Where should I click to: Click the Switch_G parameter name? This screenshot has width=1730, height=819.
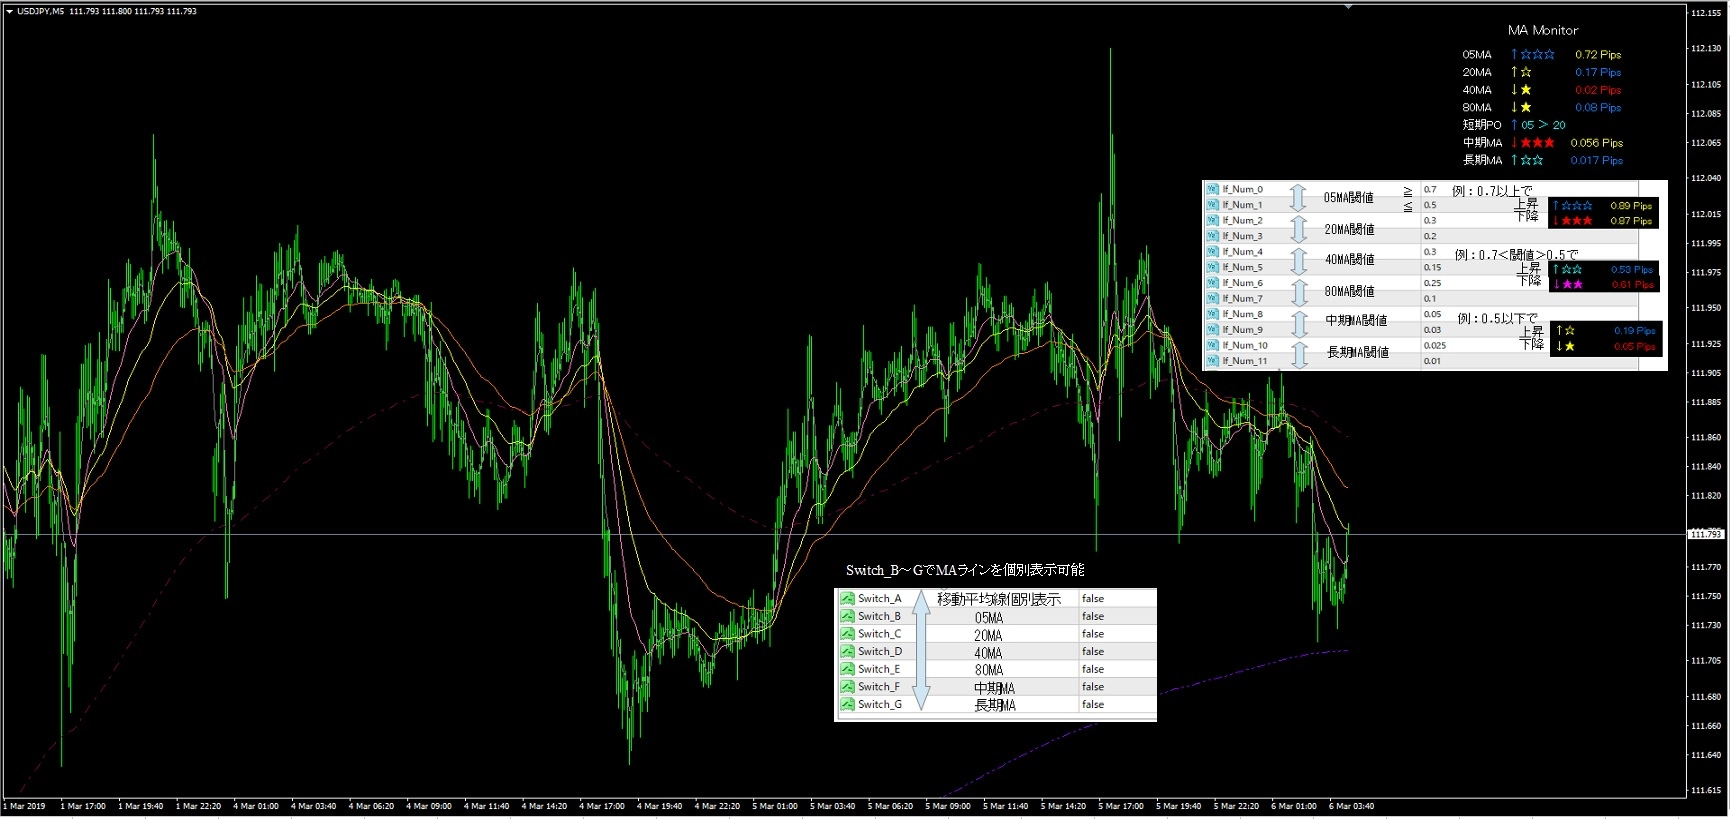(x=880, y=704)
